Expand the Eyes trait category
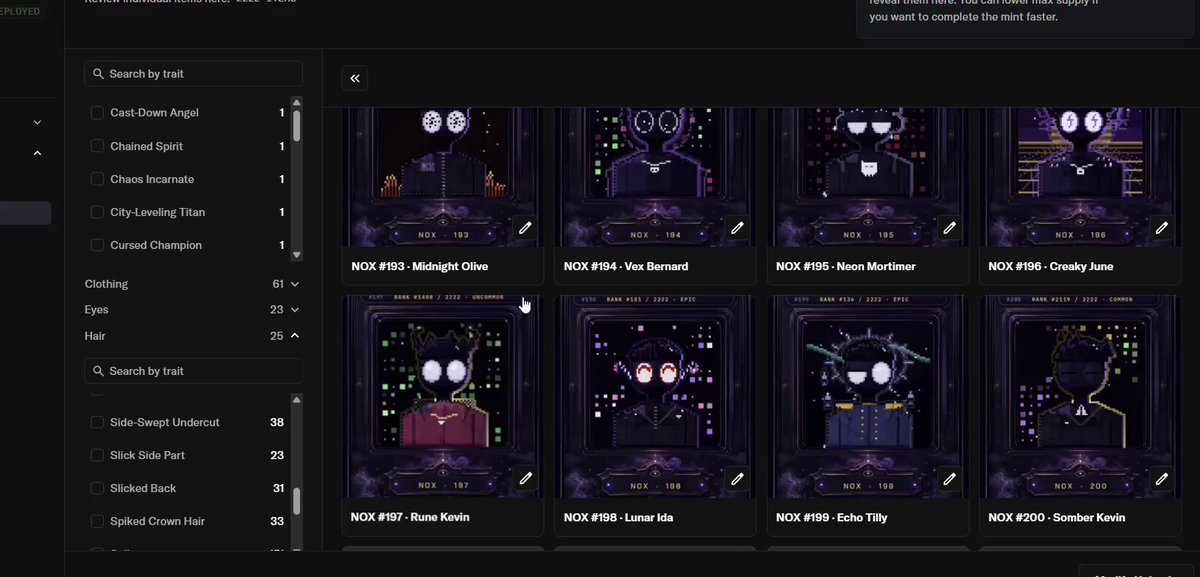The height and width of the screenshot is (577, 1200). point(192,310)
